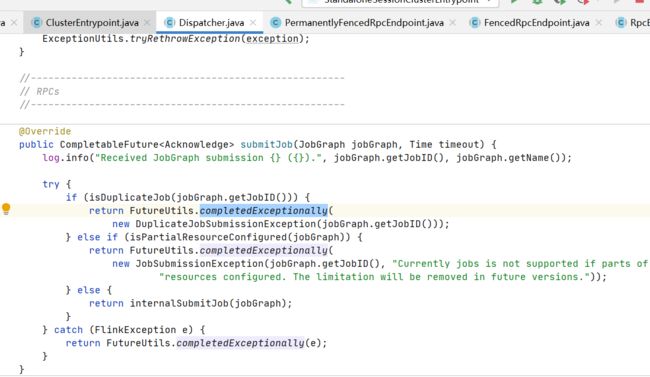
Task: Click DuplicateJobSubmissionException in the code
Action: [226, 224]
